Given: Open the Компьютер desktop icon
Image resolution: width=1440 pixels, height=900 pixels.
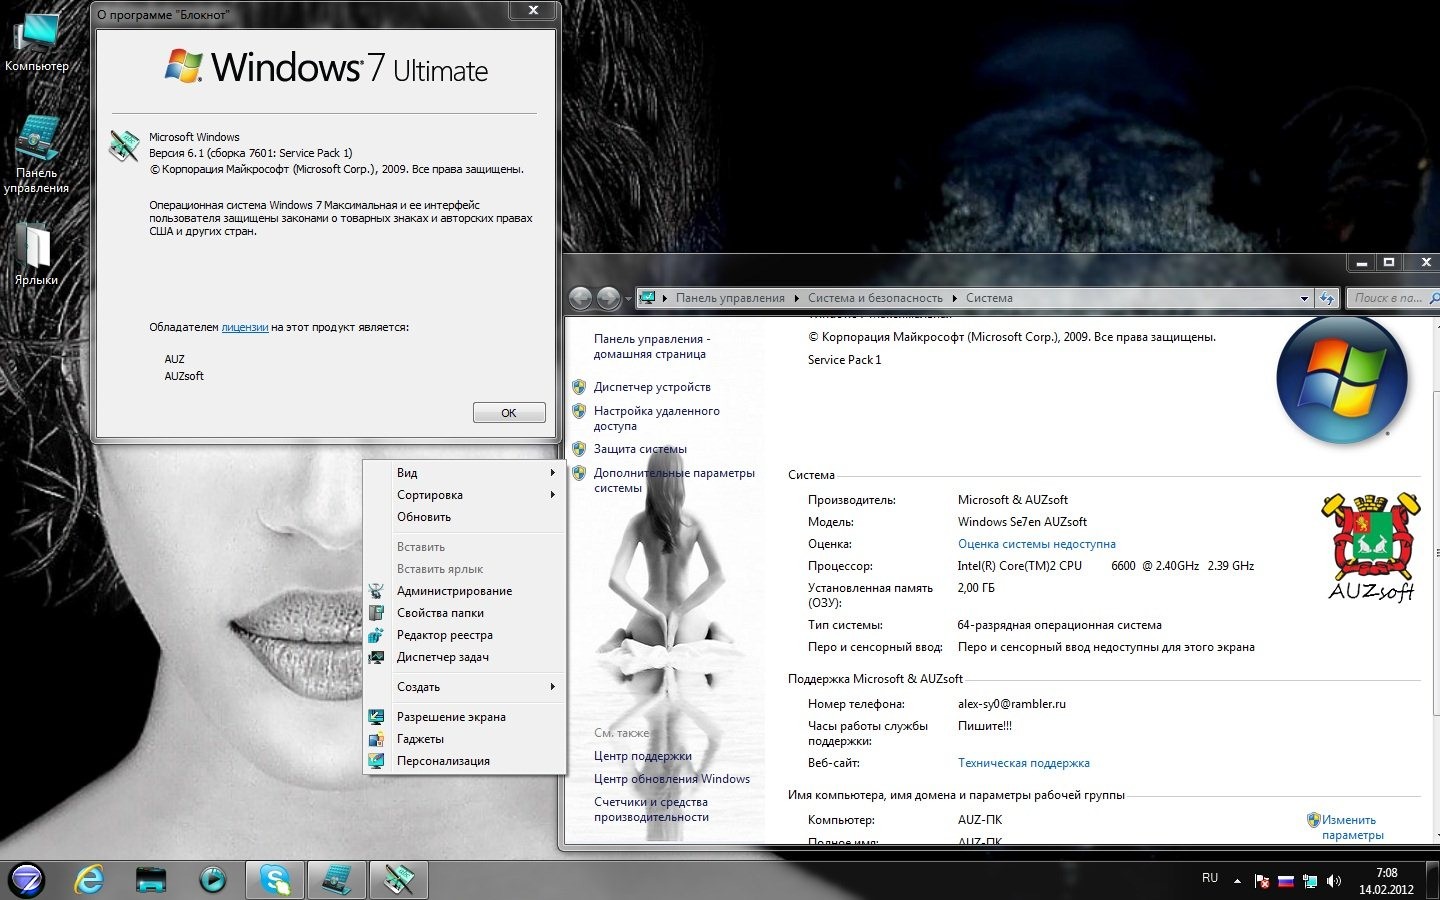Looking at the screenshot, I should click(x=37, y=42).
